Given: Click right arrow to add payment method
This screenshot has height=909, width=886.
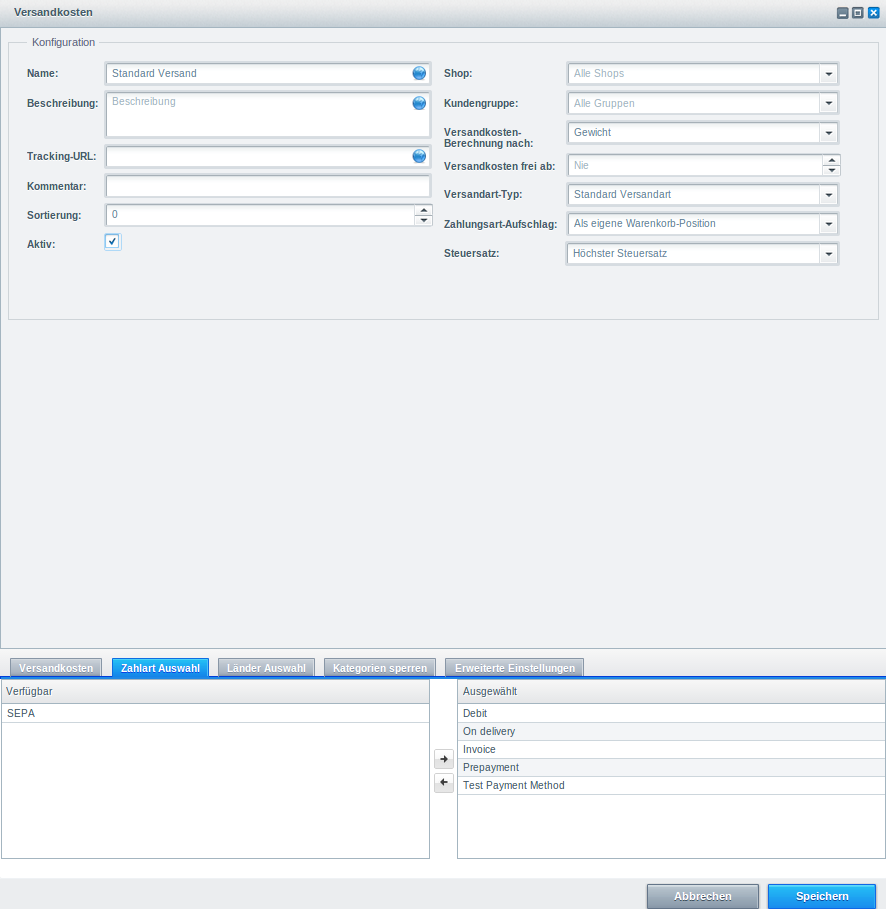Looking at the screenshot, I should point(444,760).
